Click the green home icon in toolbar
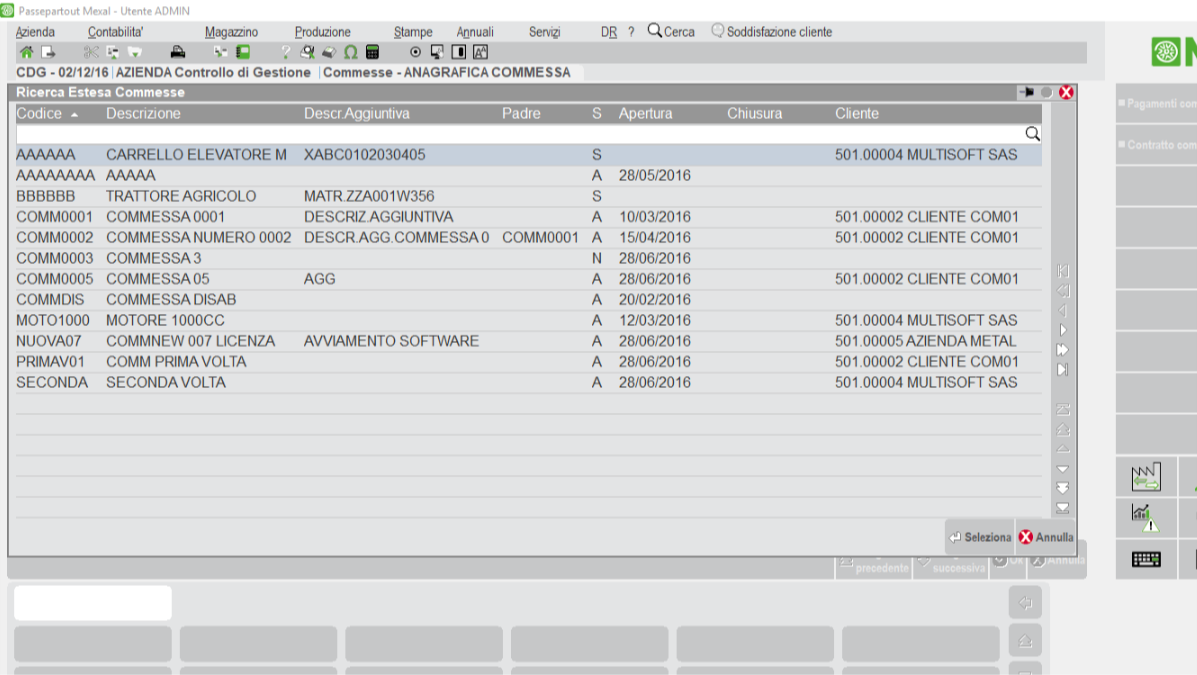 (26, 52)
